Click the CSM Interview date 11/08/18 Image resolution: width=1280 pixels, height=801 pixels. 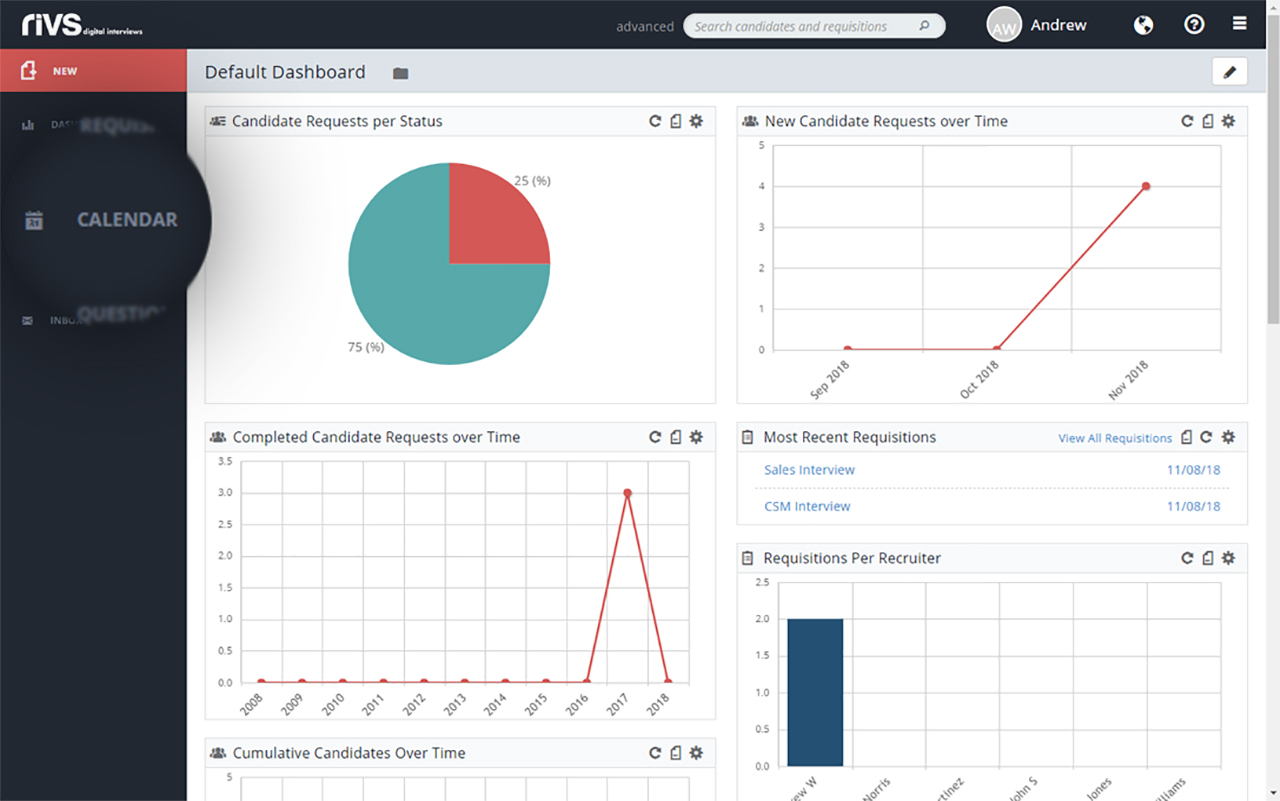point(1193,506)
